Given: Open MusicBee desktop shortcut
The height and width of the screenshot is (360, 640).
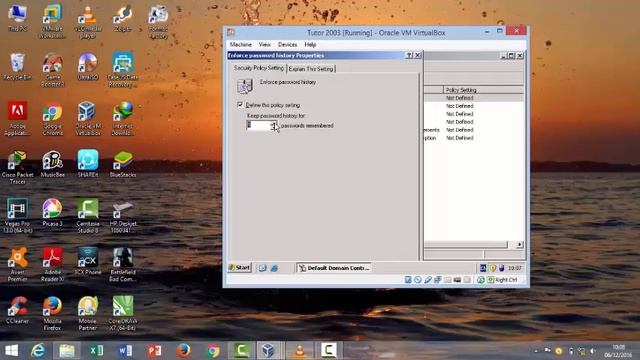Looking at the screenshot, I should (52, 164).
